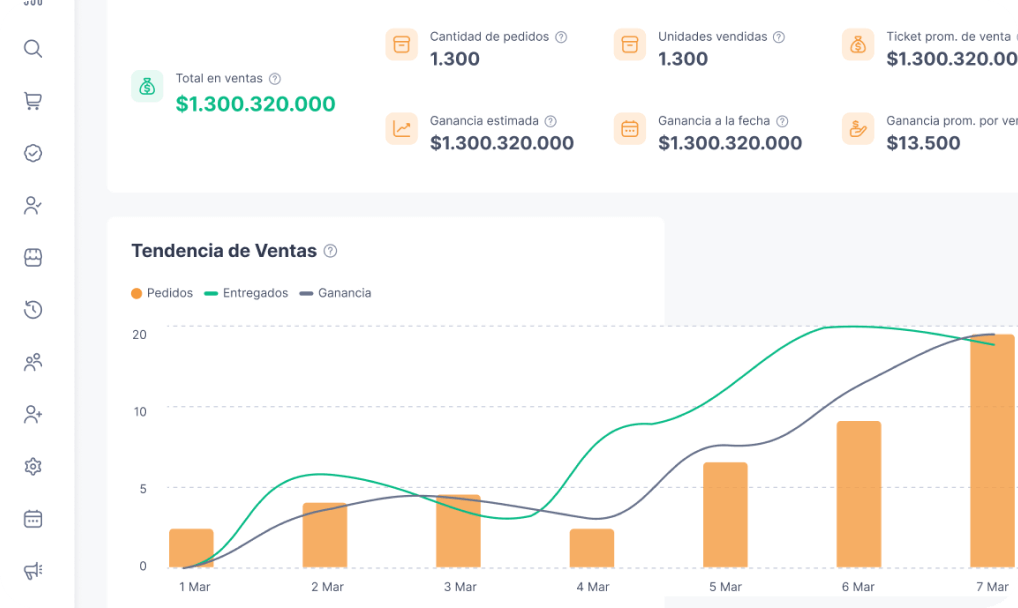Image resolution: width=1018 pixels, height=608 pixels.
Task: Click the orange bar for 7 Mar
Action: point(992,450)
